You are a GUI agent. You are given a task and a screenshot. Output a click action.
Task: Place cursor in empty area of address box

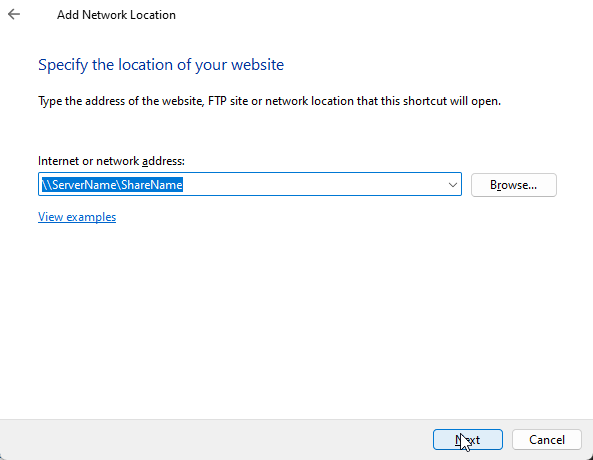(314, 185)
